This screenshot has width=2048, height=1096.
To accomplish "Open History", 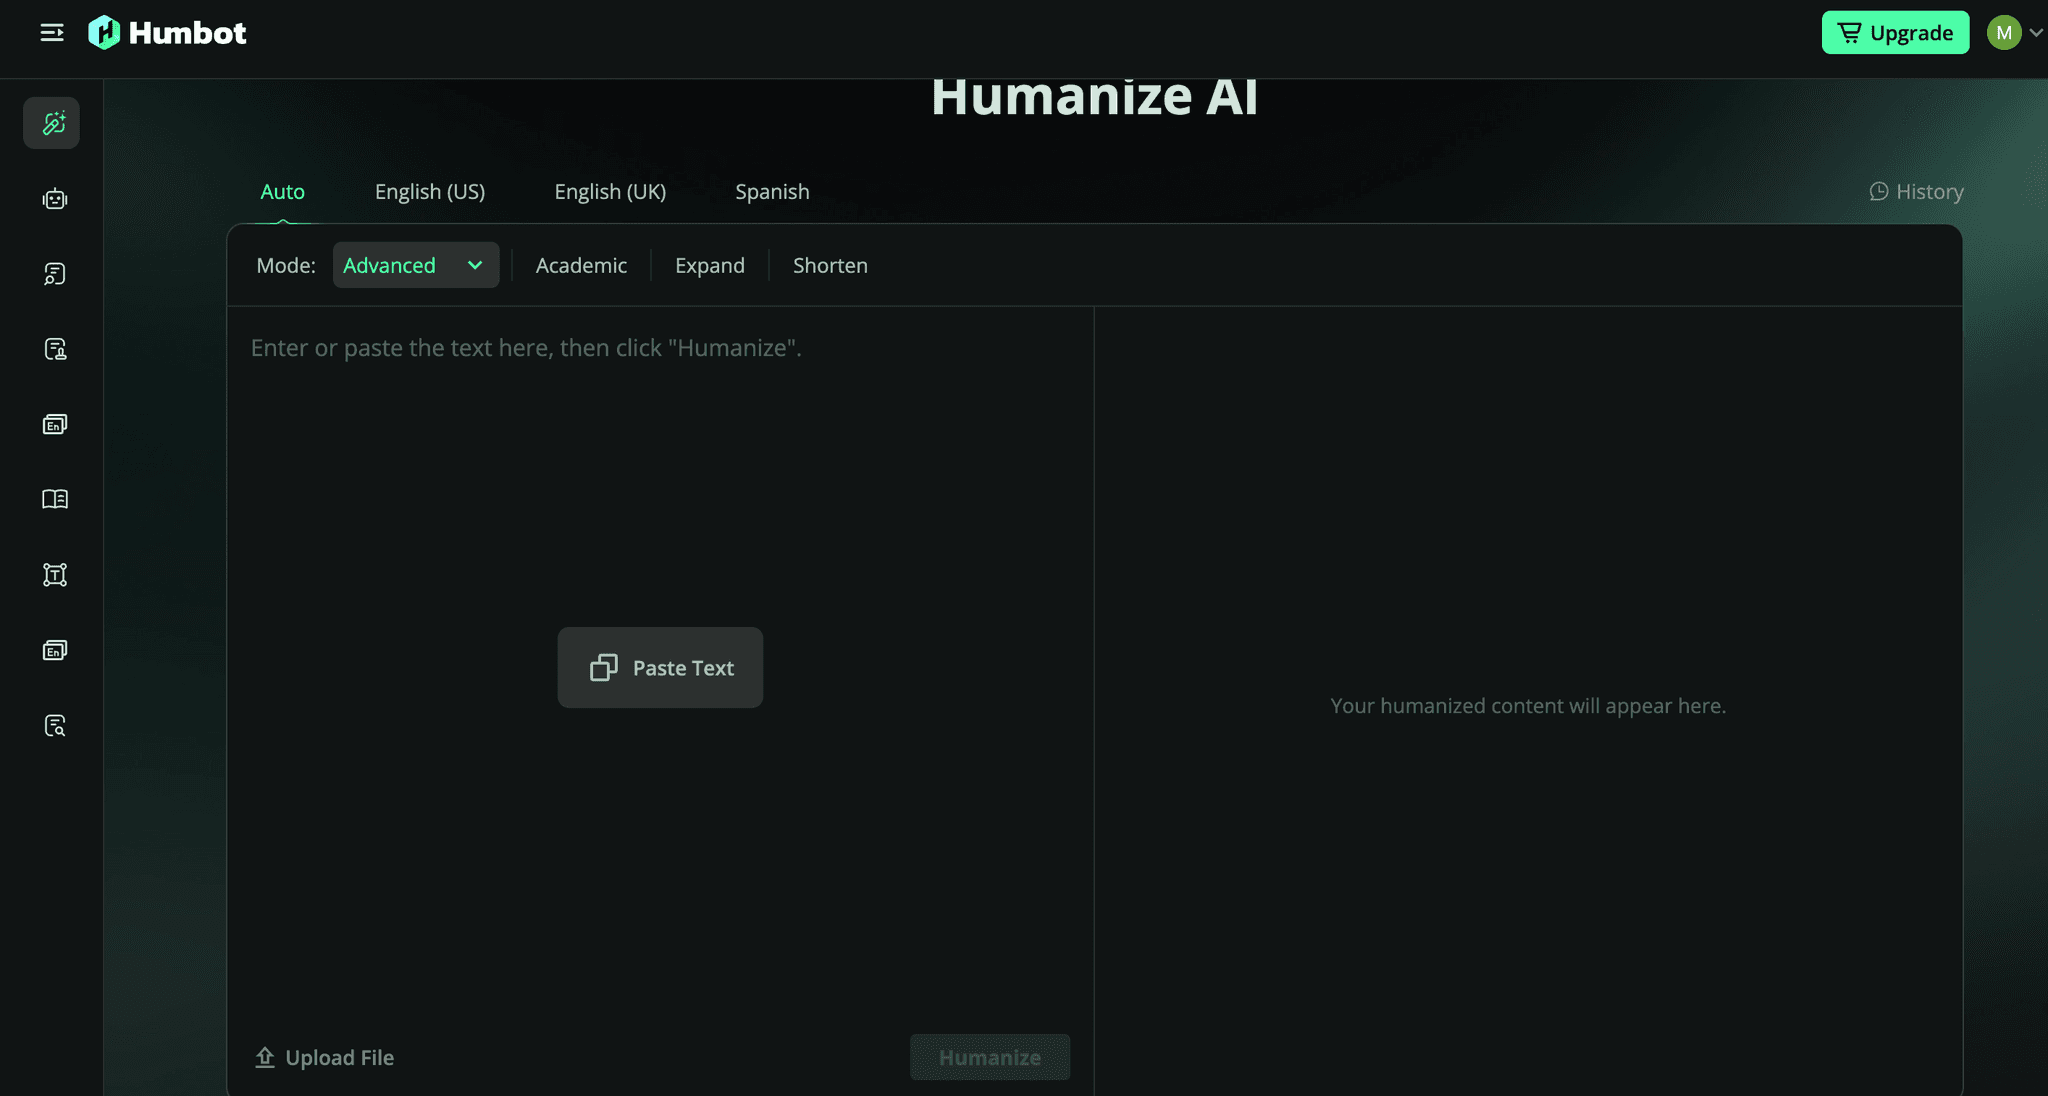I will pos(1916,191).
